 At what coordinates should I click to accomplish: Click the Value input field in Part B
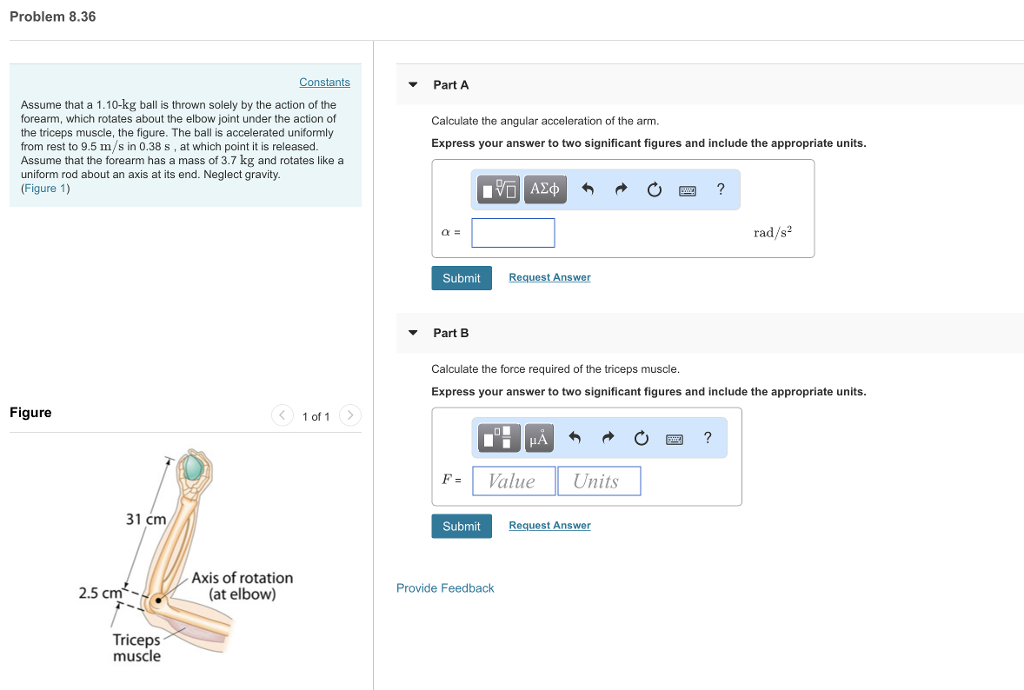click(513, 480)
